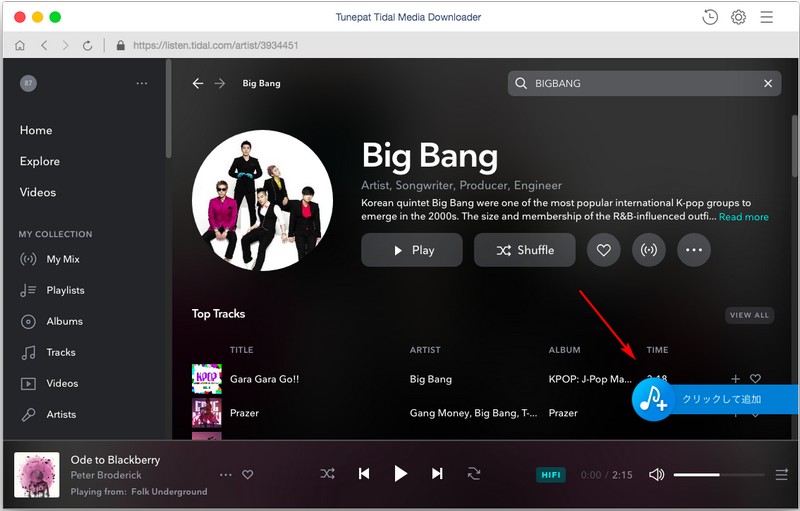
Task: Toggle repeat mode in player
Action: (x=474, y=474)
